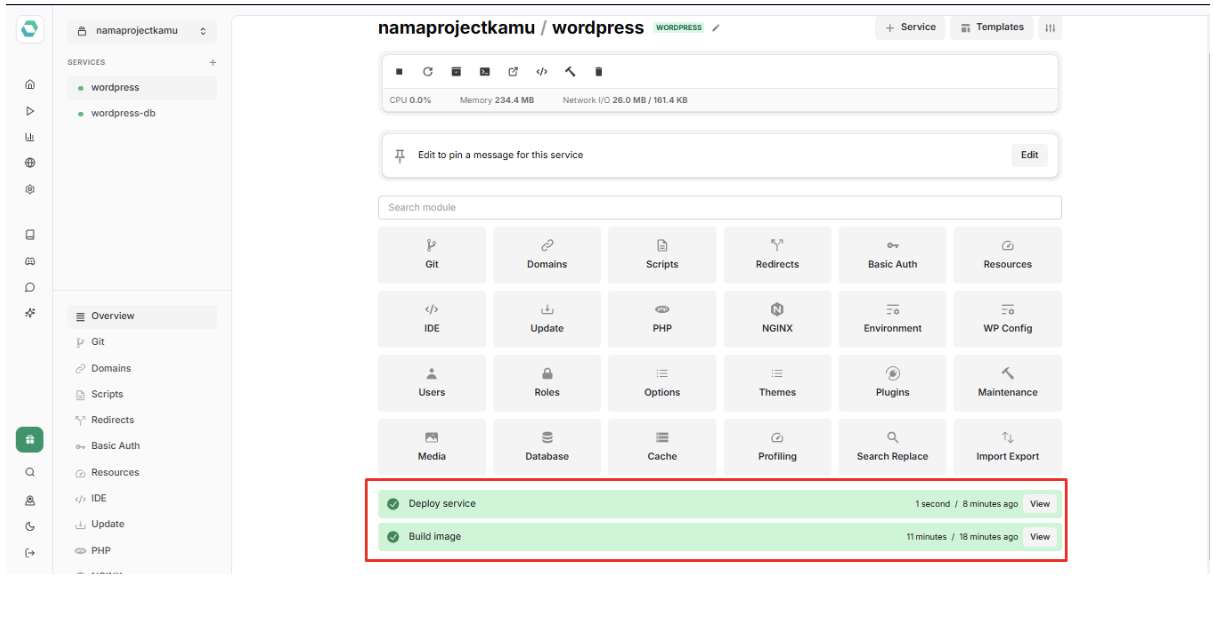
Task: Add a service with the plus icon beside SERVICES
Action: (212, 62)
